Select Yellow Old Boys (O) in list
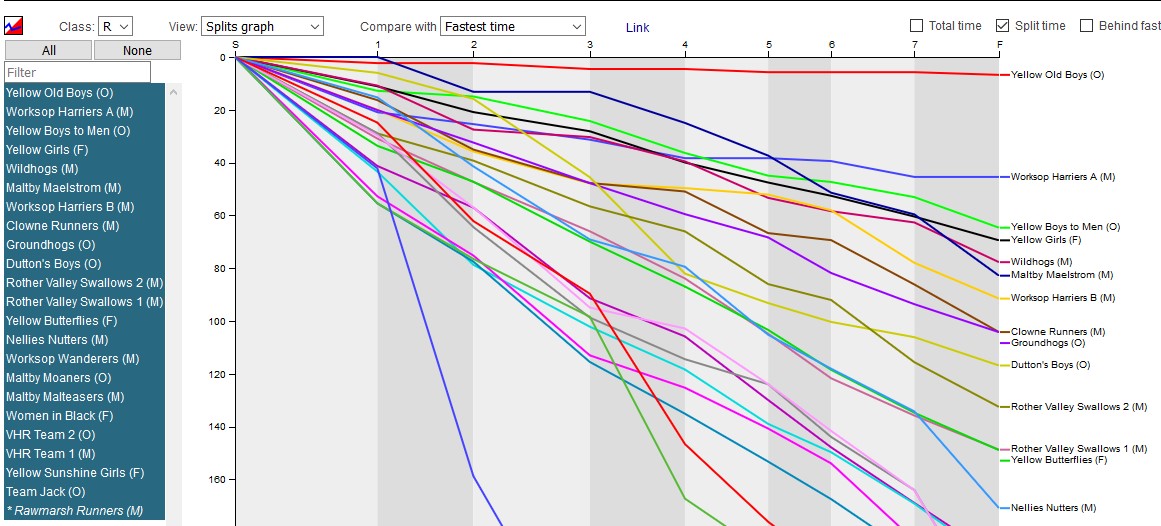 click(x=60, y=93)
